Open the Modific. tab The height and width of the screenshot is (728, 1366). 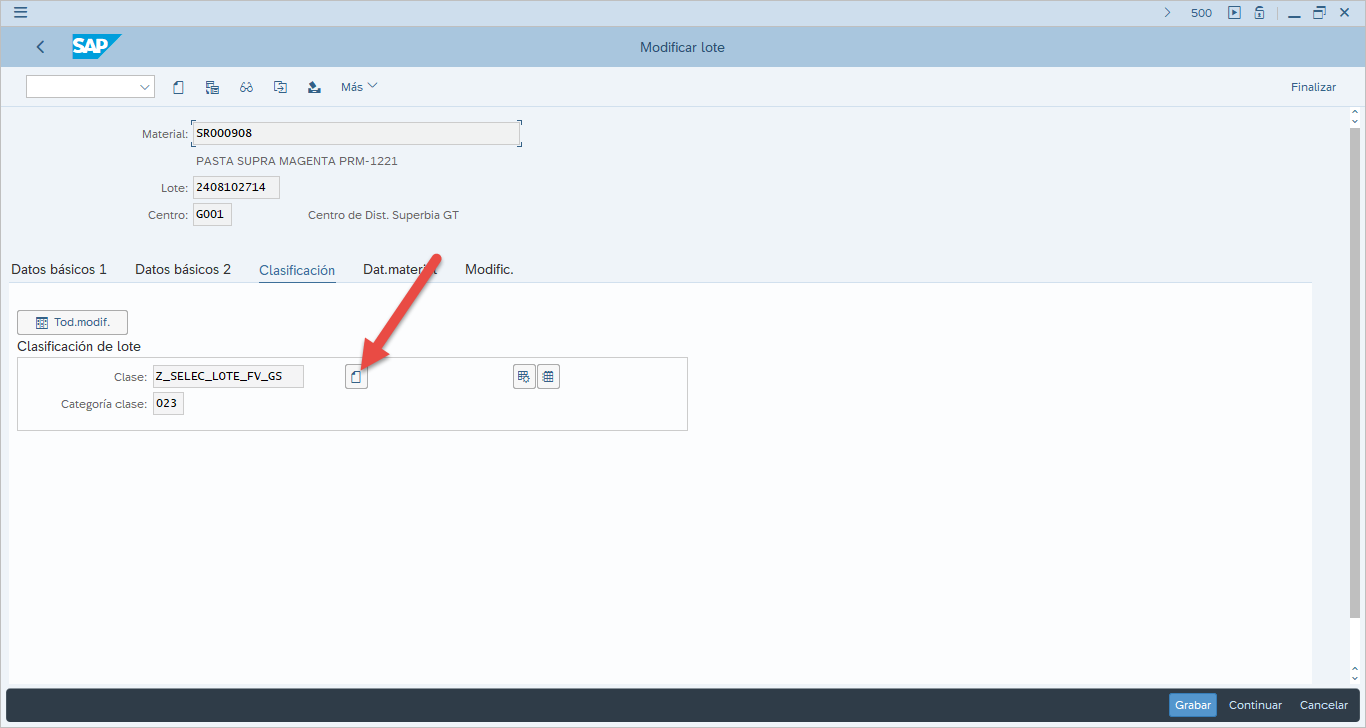pyautogui.click(x=489, y=270)
